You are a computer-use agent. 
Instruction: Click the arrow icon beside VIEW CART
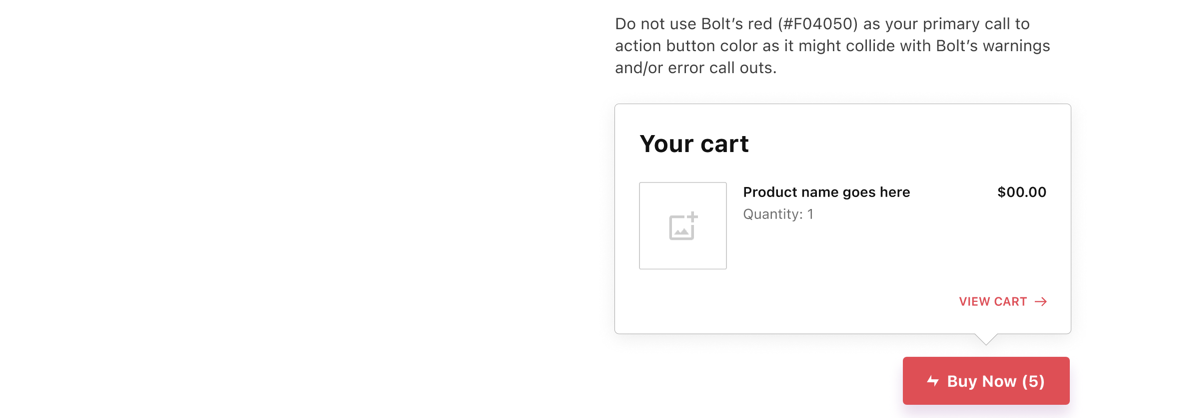[1040, 302]
